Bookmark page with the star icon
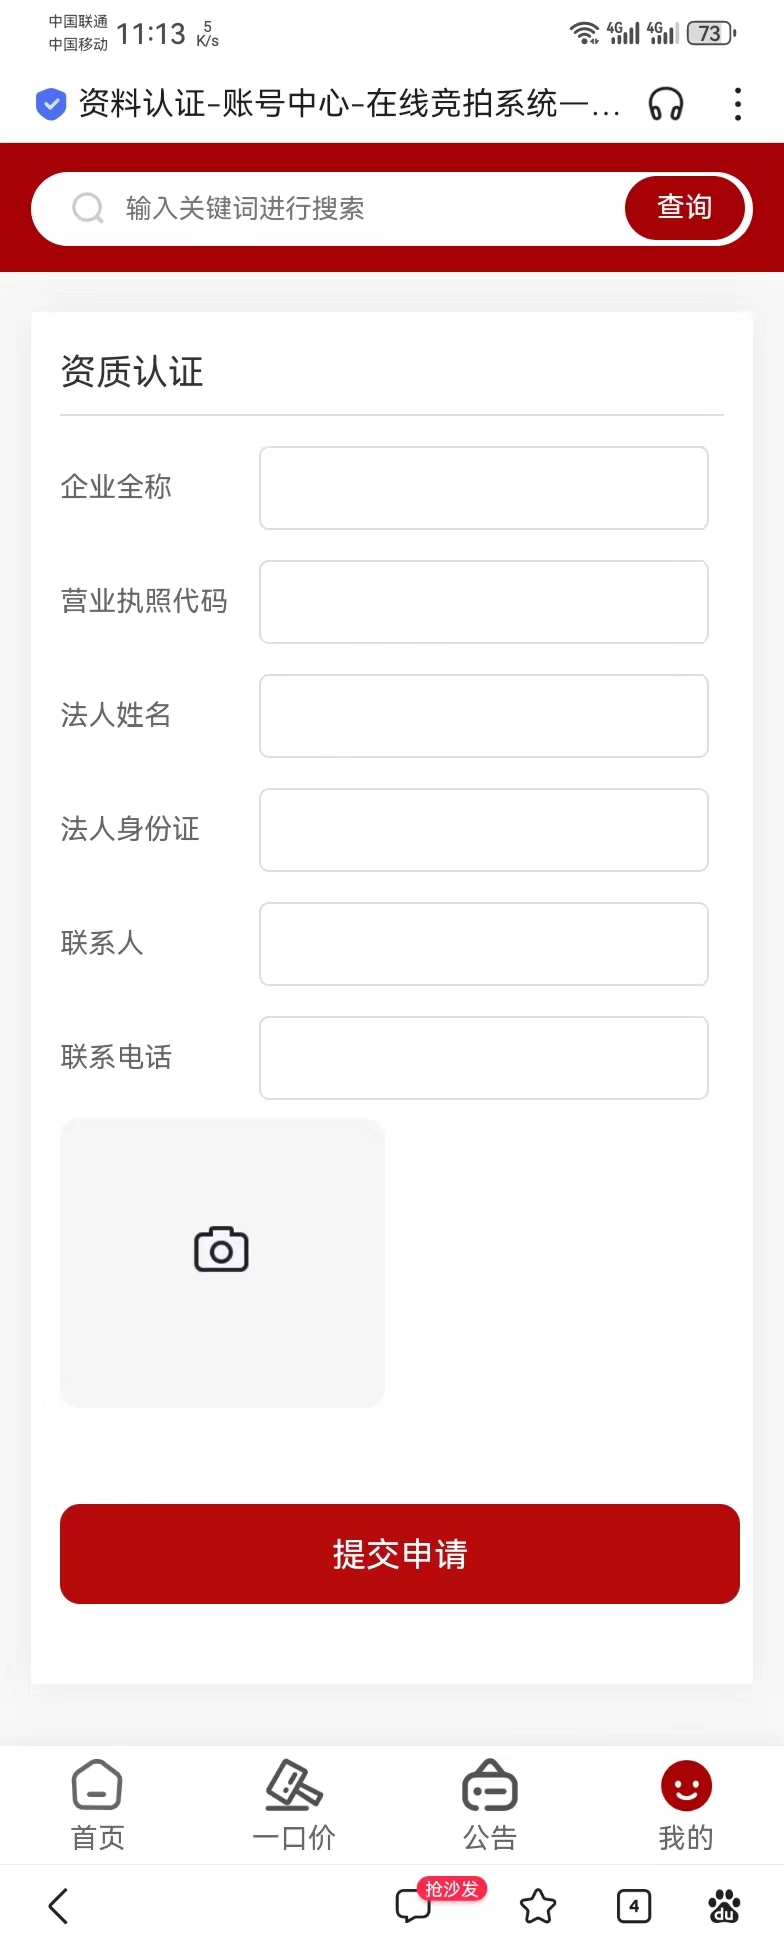The height and width of the screenshot is (1948, 784). pos(538,1906)
